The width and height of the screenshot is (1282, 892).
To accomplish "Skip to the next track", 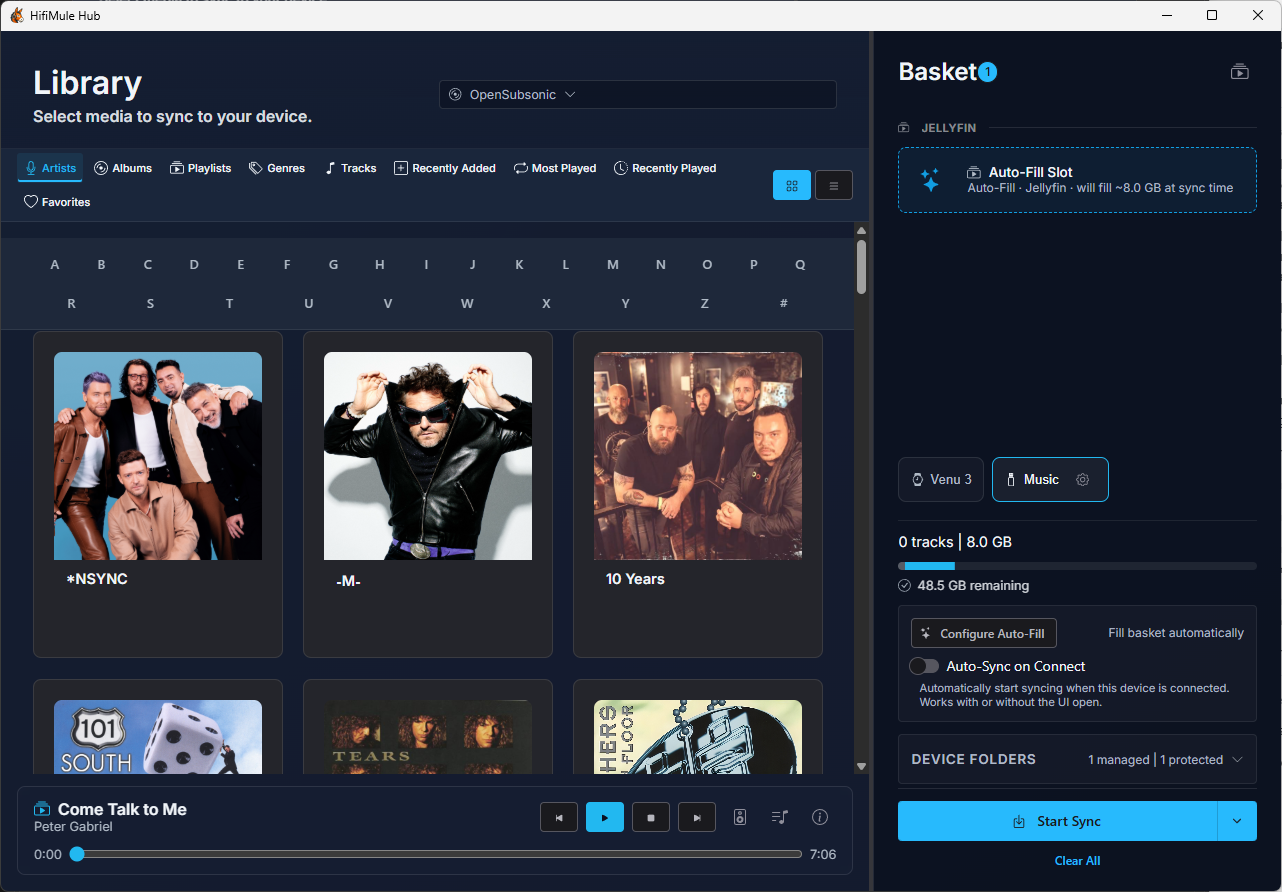I will pos(697,817).
